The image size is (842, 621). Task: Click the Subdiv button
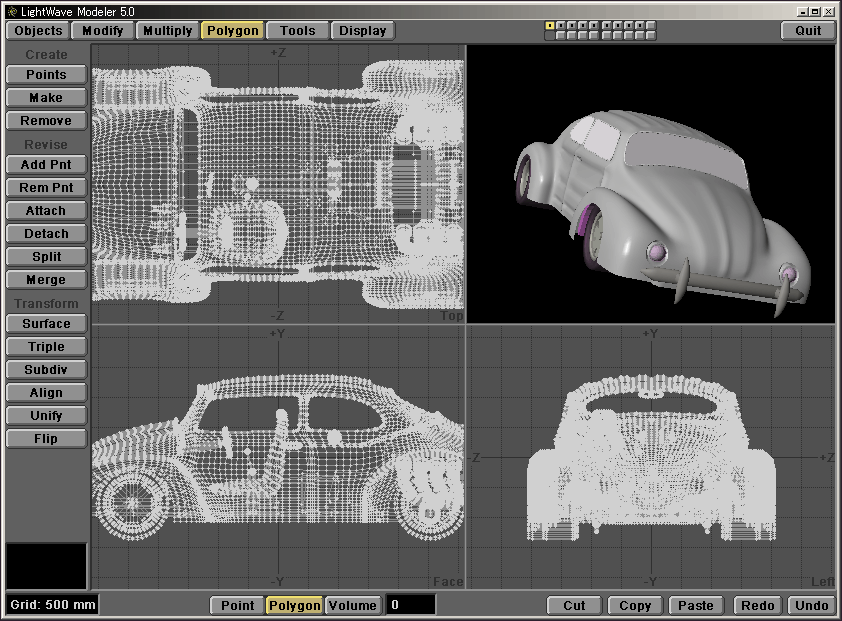click(x=46, y=370)
